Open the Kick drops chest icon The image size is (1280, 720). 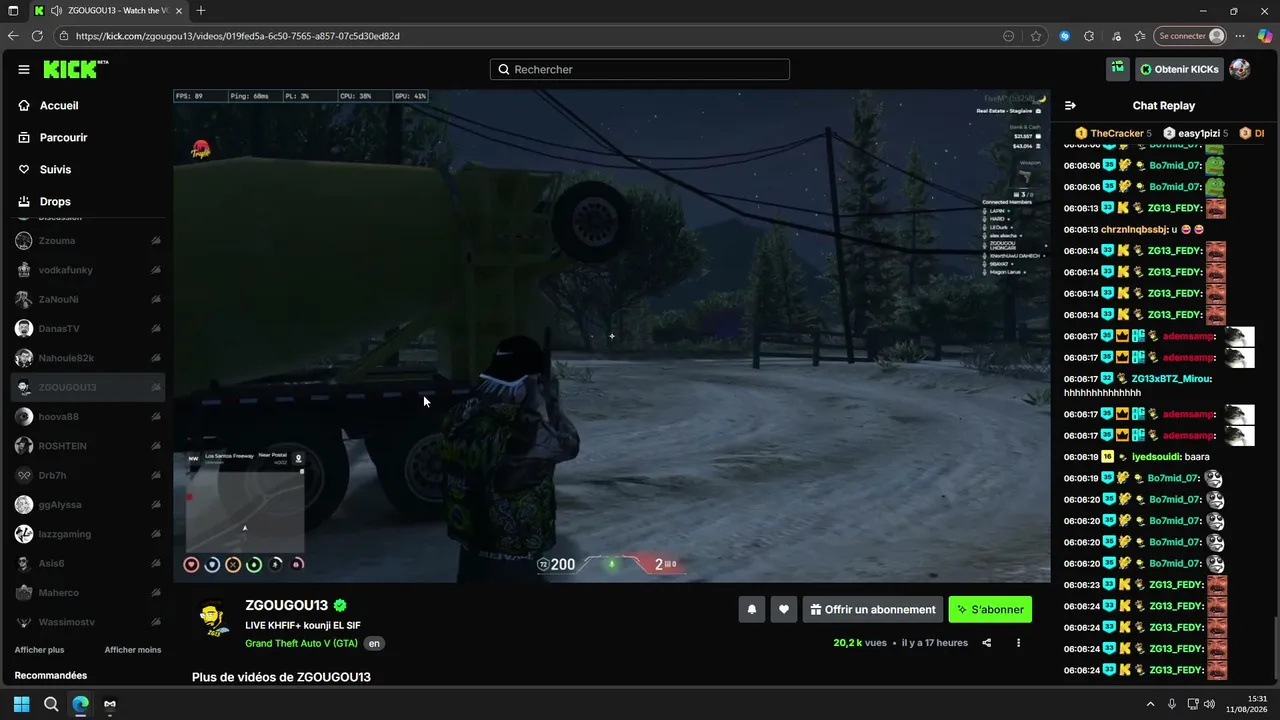(x=1118, y=69)
